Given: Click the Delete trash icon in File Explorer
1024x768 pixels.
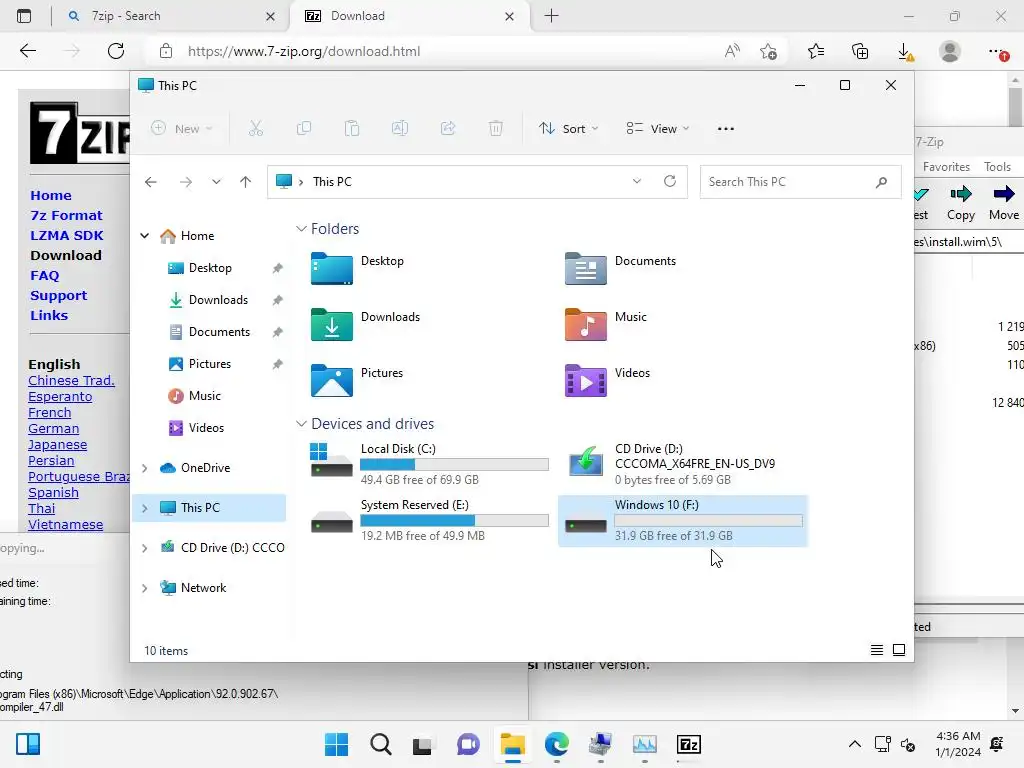Looking at the screenshot, I should [496, 129].
